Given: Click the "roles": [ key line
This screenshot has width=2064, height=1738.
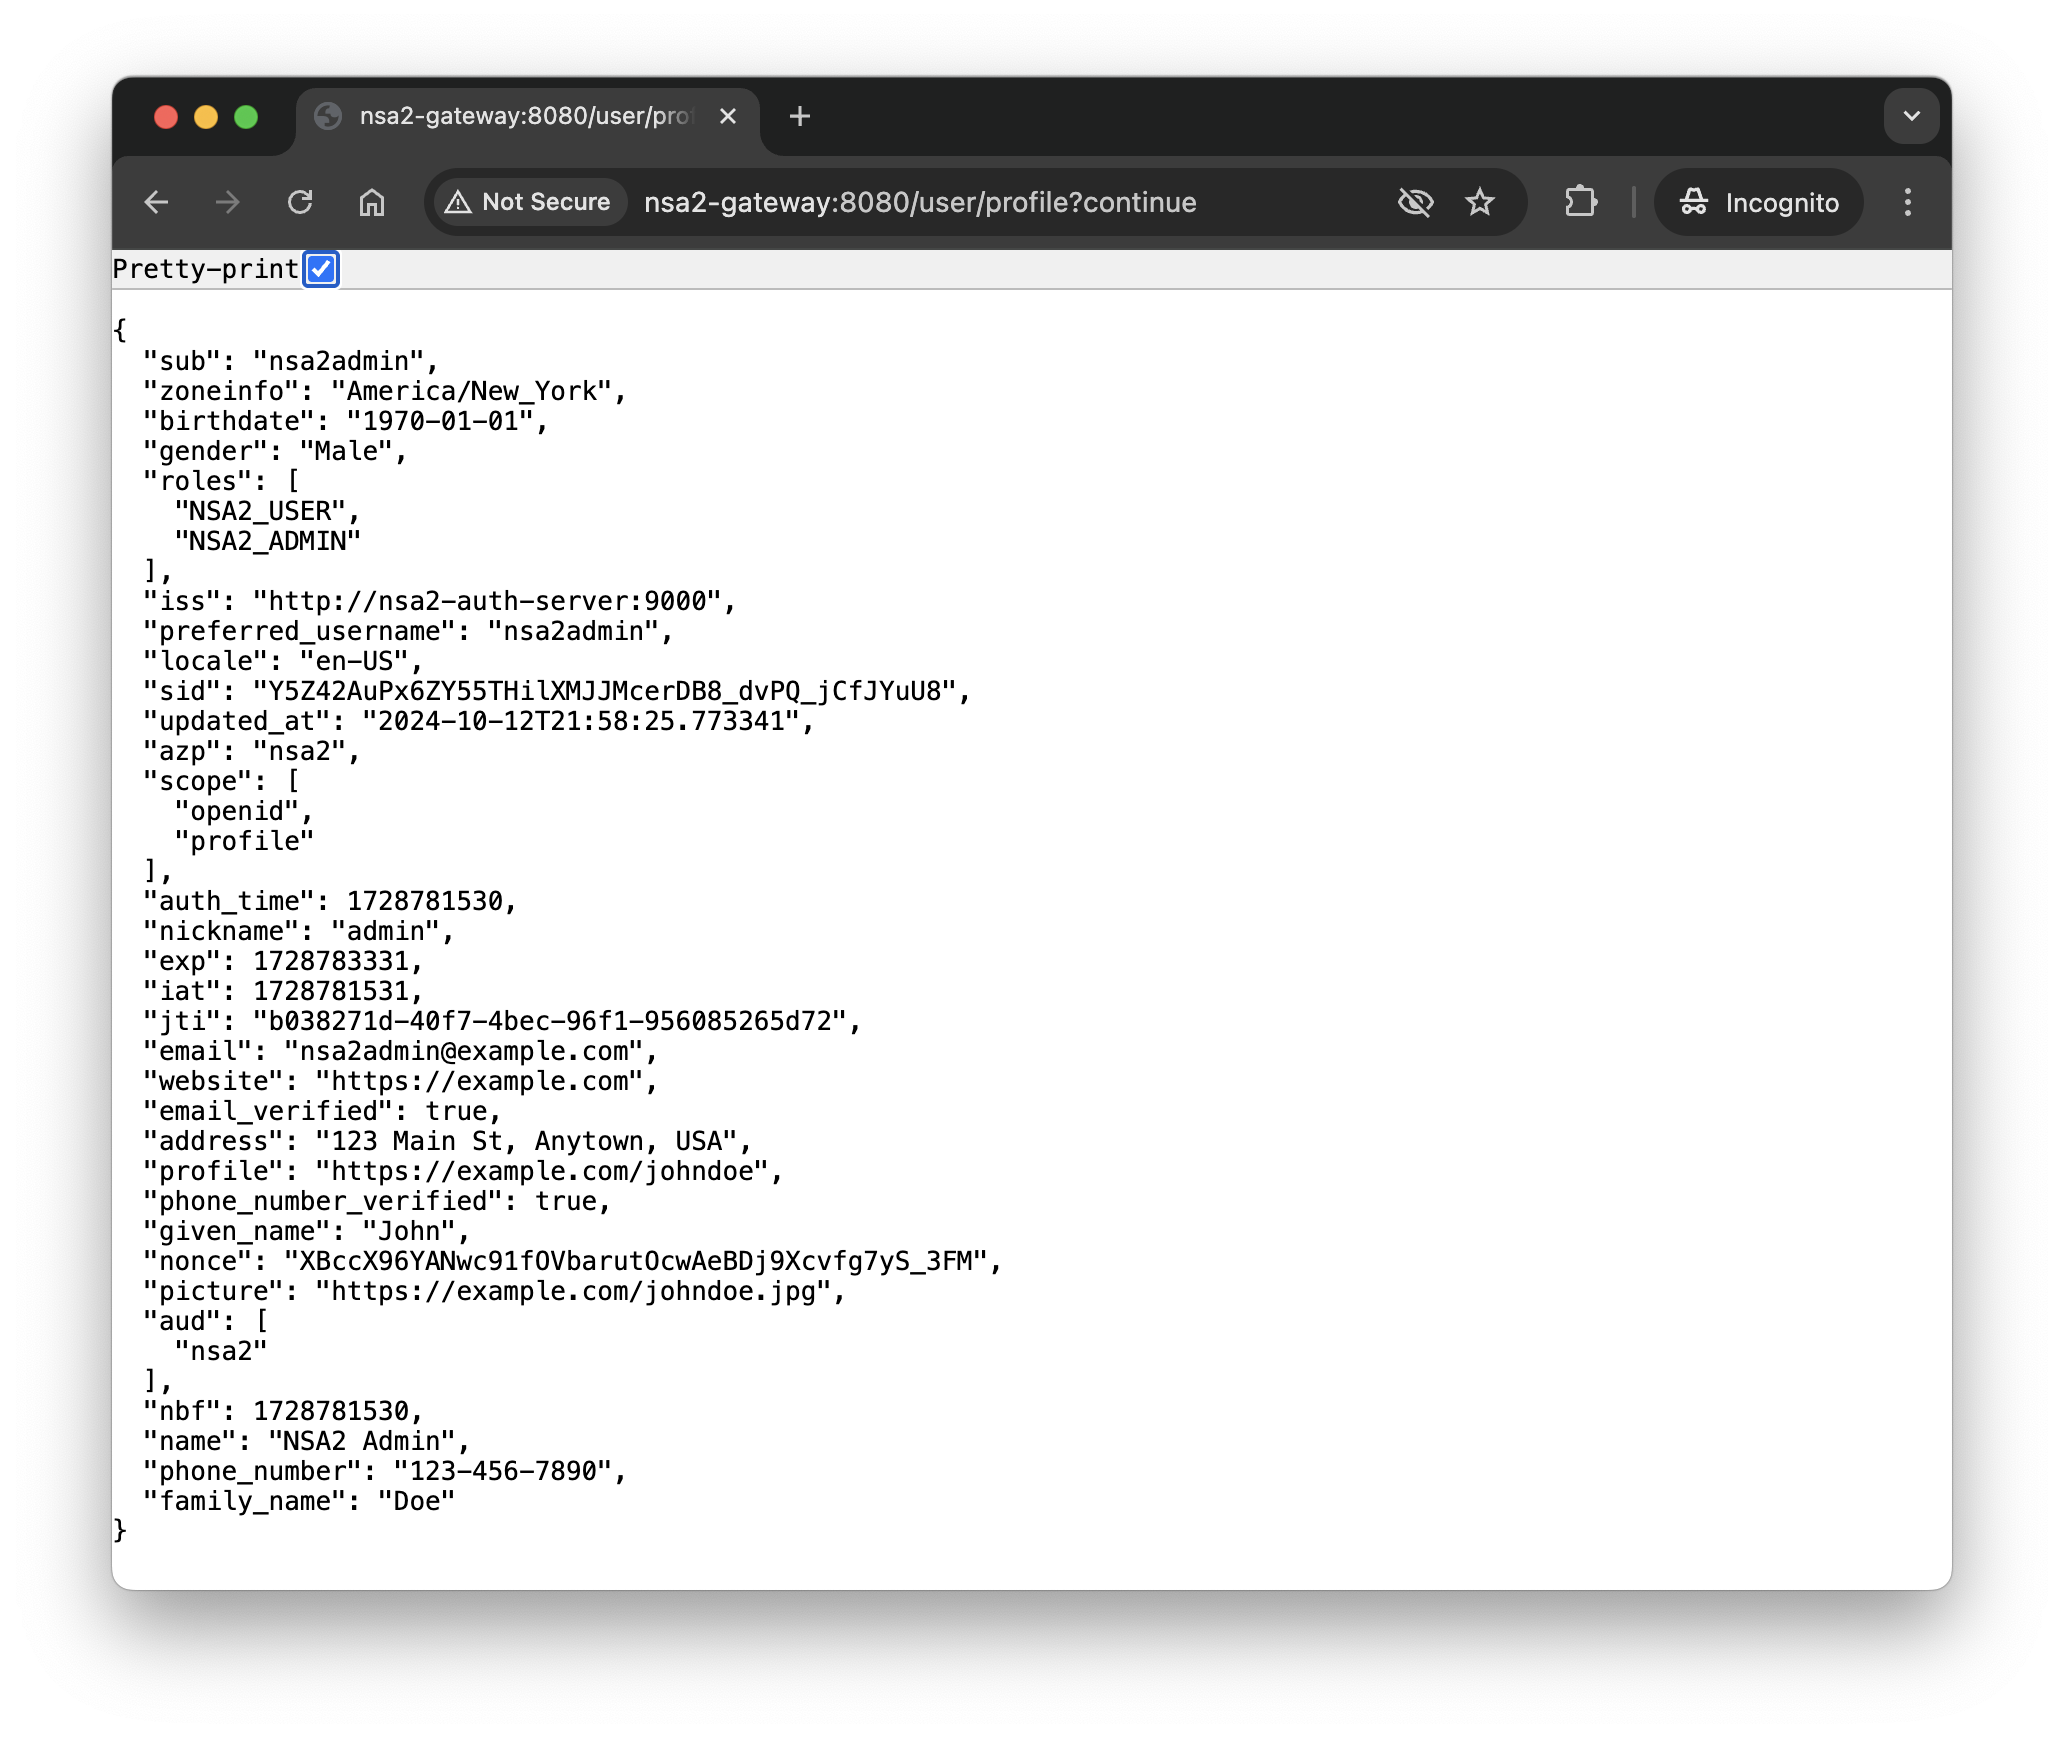Looking at the screenshot, I should (x=221, y=481).
